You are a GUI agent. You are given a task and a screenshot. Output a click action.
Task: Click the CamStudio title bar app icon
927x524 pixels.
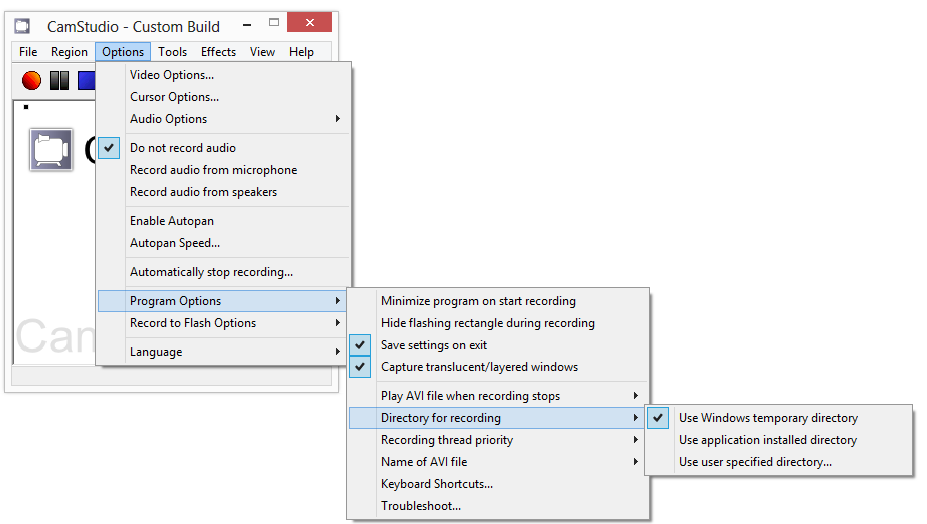coord(23,26)
